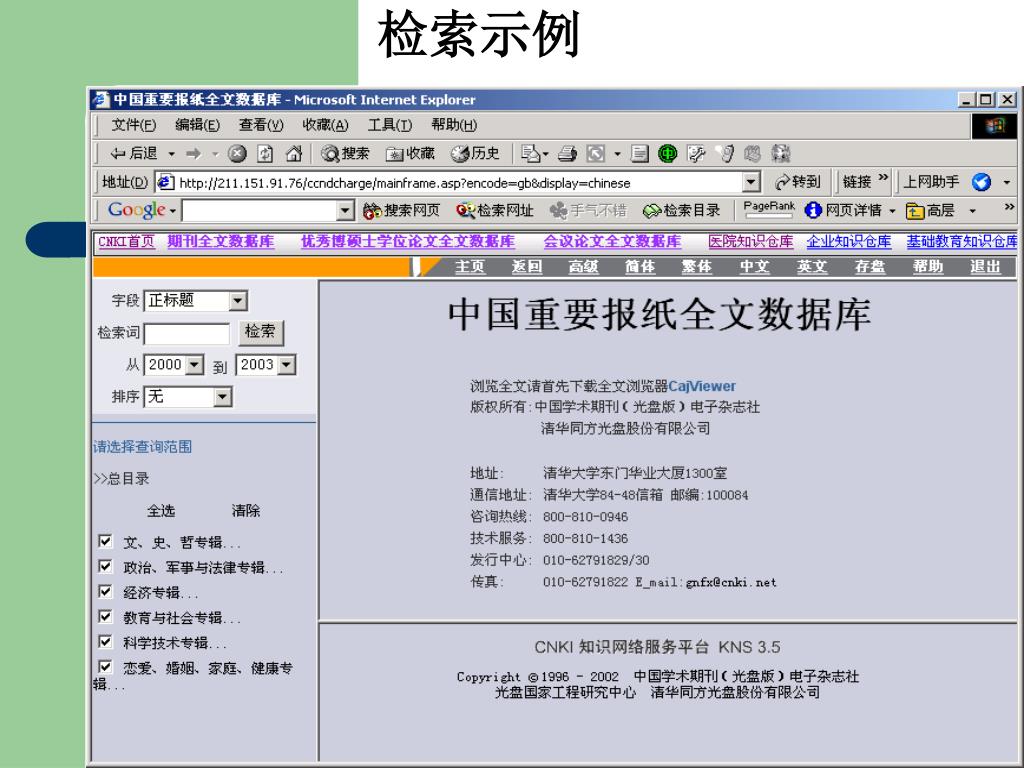Open the 网页详情 dropdown arrow
Viewport: 1024px width, 768px height.
coord(892,211)
